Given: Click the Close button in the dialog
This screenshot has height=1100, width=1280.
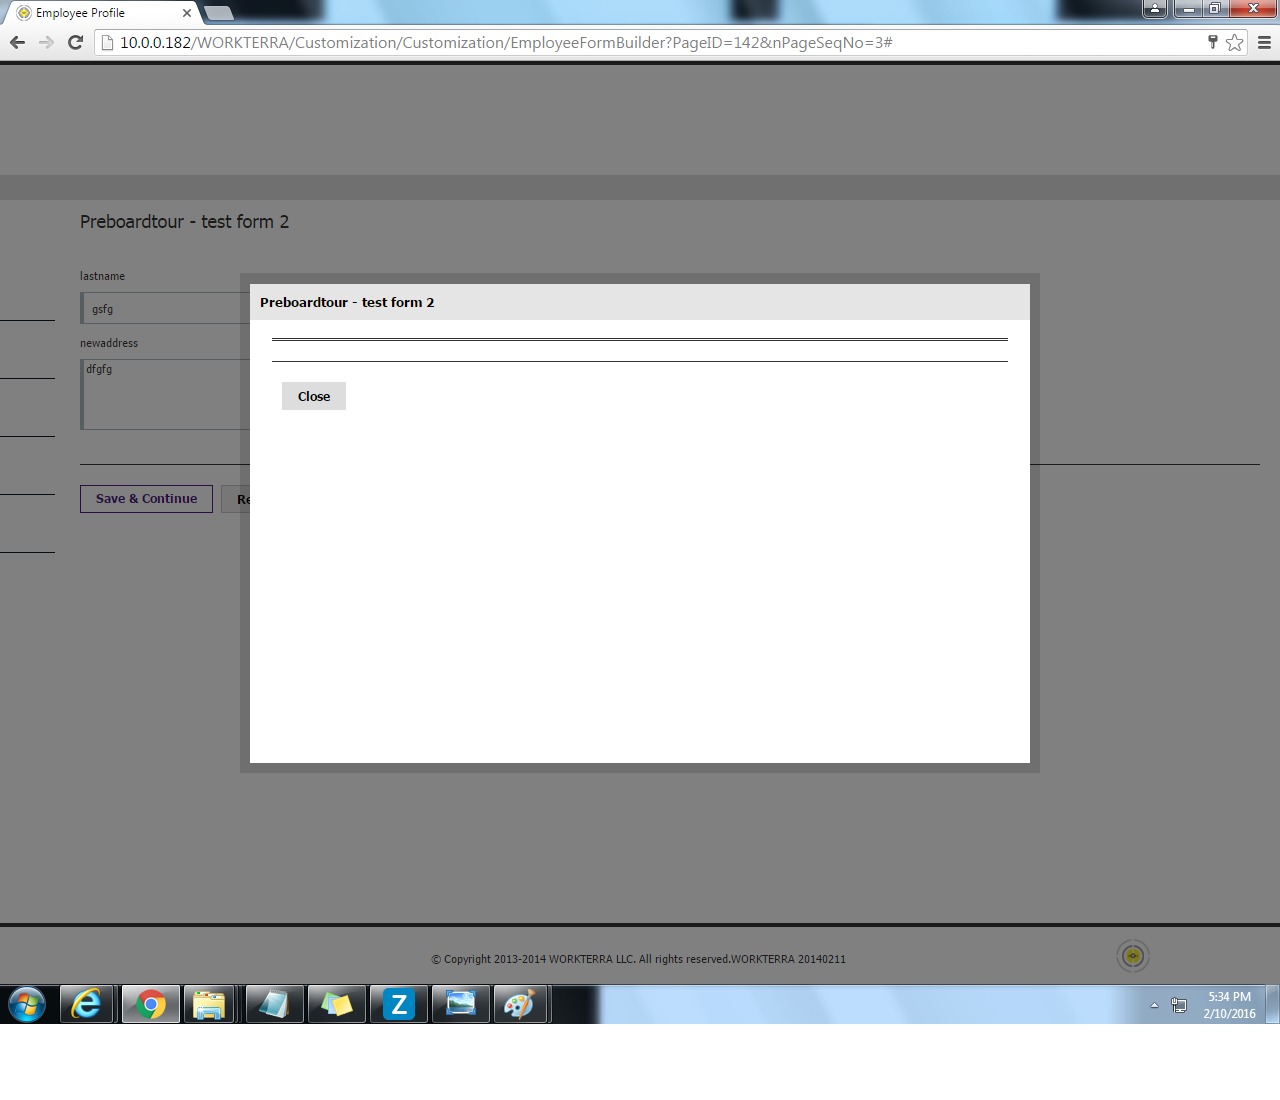Looking at the screenshot, I should 313,396.
